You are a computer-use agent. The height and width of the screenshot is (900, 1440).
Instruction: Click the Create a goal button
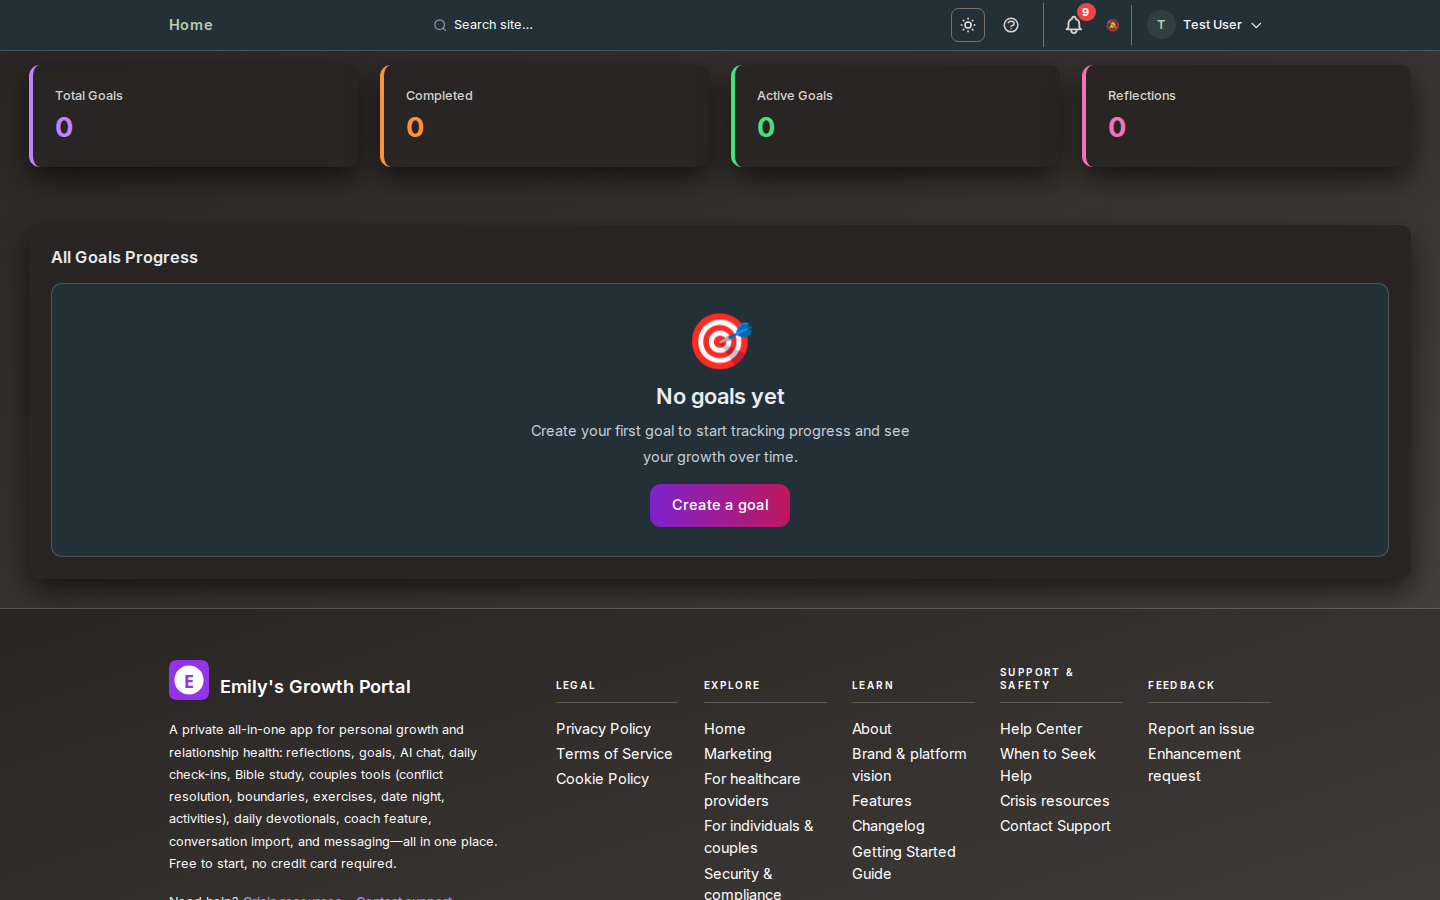tap(720, 505)
